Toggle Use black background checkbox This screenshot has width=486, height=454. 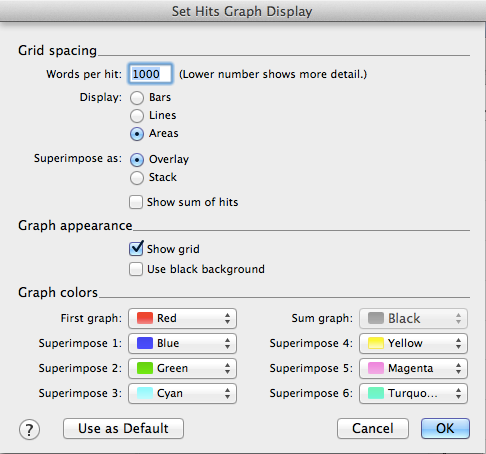click(x=136, y=269)
